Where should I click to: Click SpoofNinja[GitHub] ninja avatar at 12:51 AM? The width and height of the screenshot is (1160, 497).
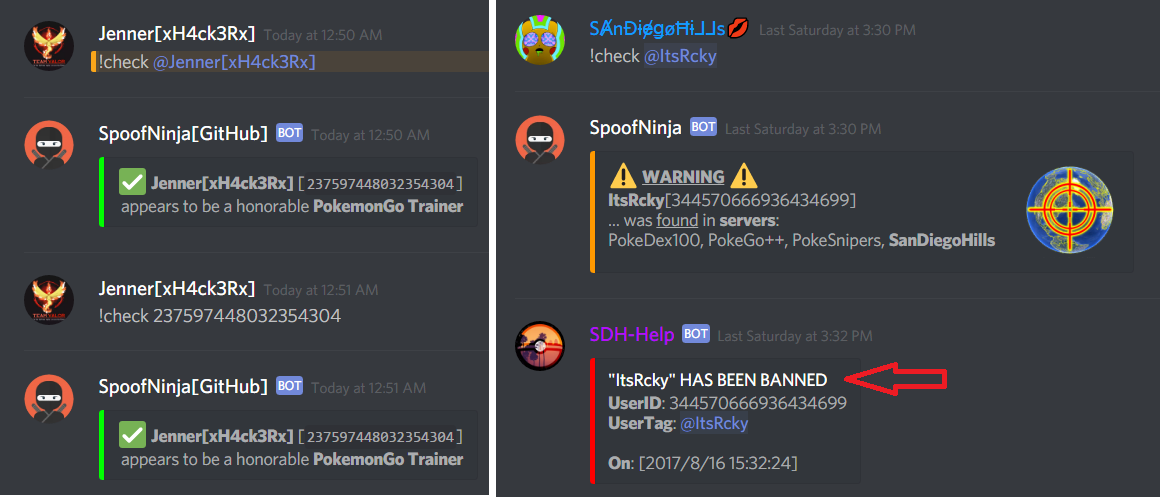pyautogui.click(x=49, y=399)
